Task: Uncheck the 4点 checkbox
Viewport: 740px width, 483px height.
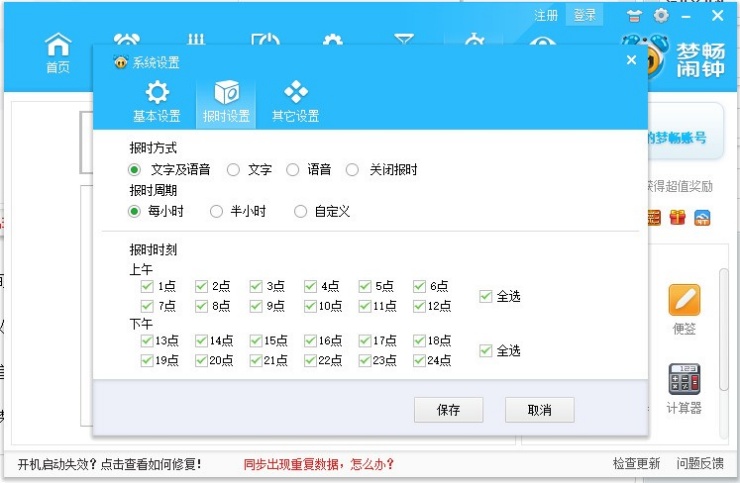Action: tap(311, 286)
